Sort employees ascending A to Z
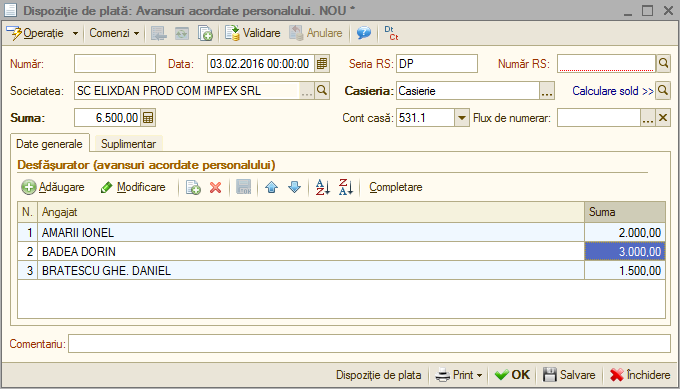 pyautogui.click(x=323, y=187)
